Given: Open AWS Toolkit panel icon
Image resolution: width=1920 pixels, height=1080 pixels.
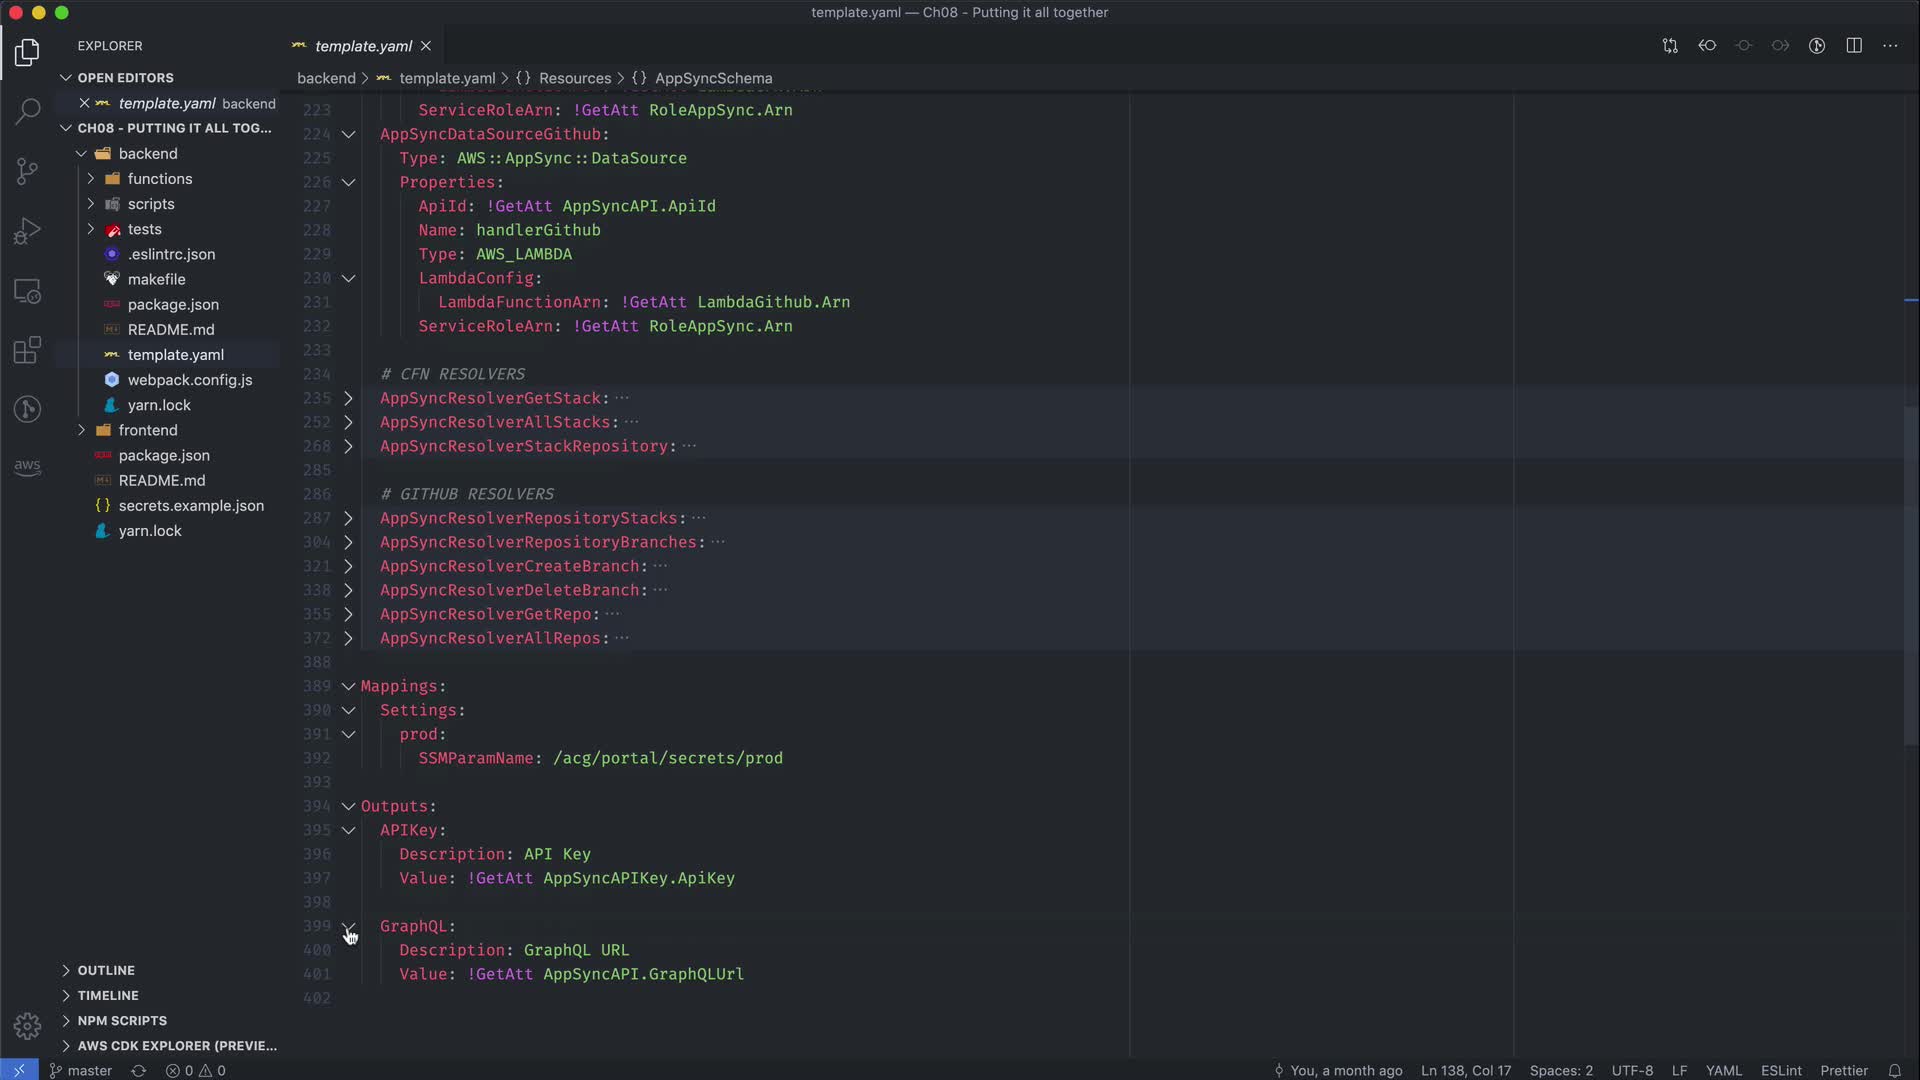Looking at the screenshot, I should (x=27, y=467).
